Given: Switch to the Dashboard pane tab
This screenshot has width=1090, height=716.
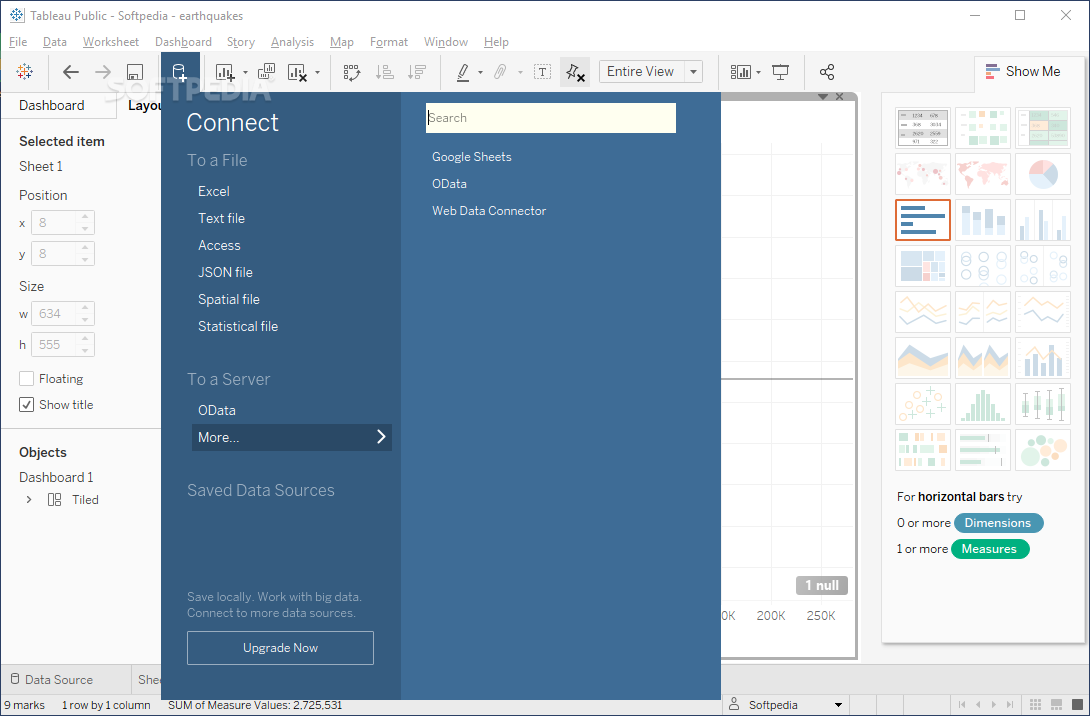Looking at the screenshot, I should [x=51, y=106].
